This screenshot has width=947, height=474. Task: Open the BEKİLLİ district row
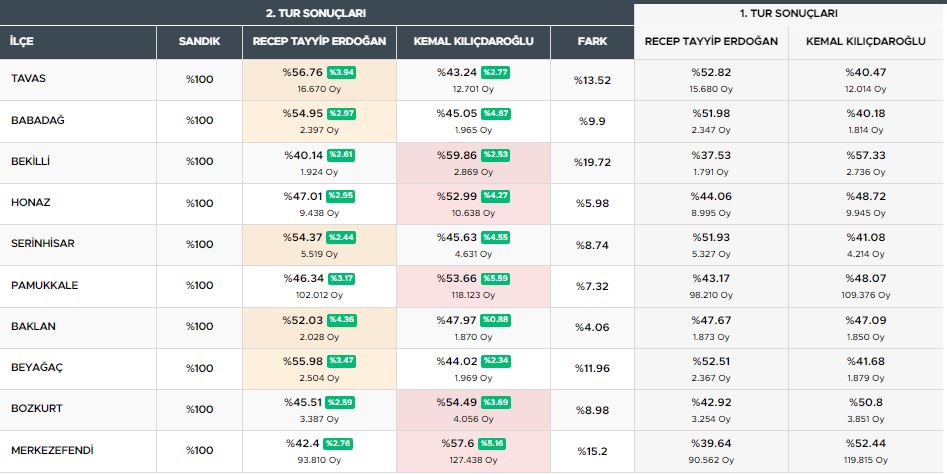[471, 162]
